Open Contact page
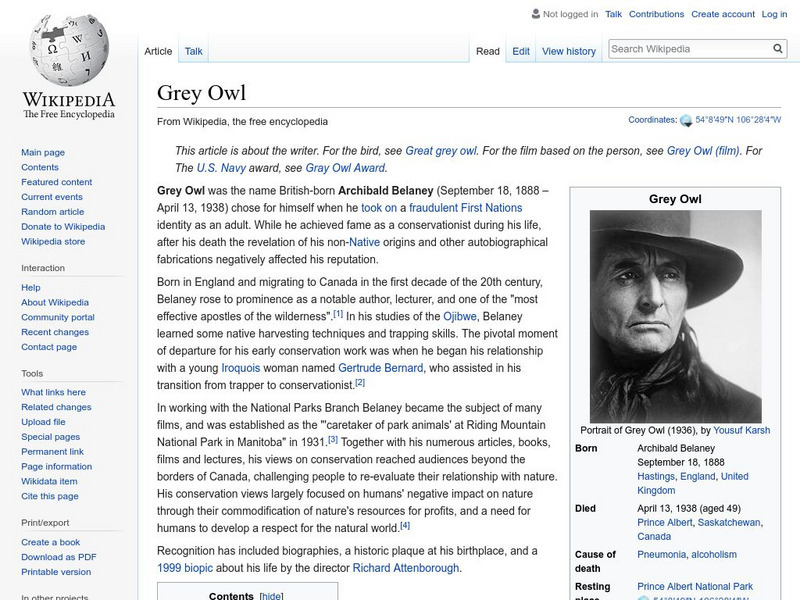The height and width of the screenshot is (600, 800). [49, 346]
